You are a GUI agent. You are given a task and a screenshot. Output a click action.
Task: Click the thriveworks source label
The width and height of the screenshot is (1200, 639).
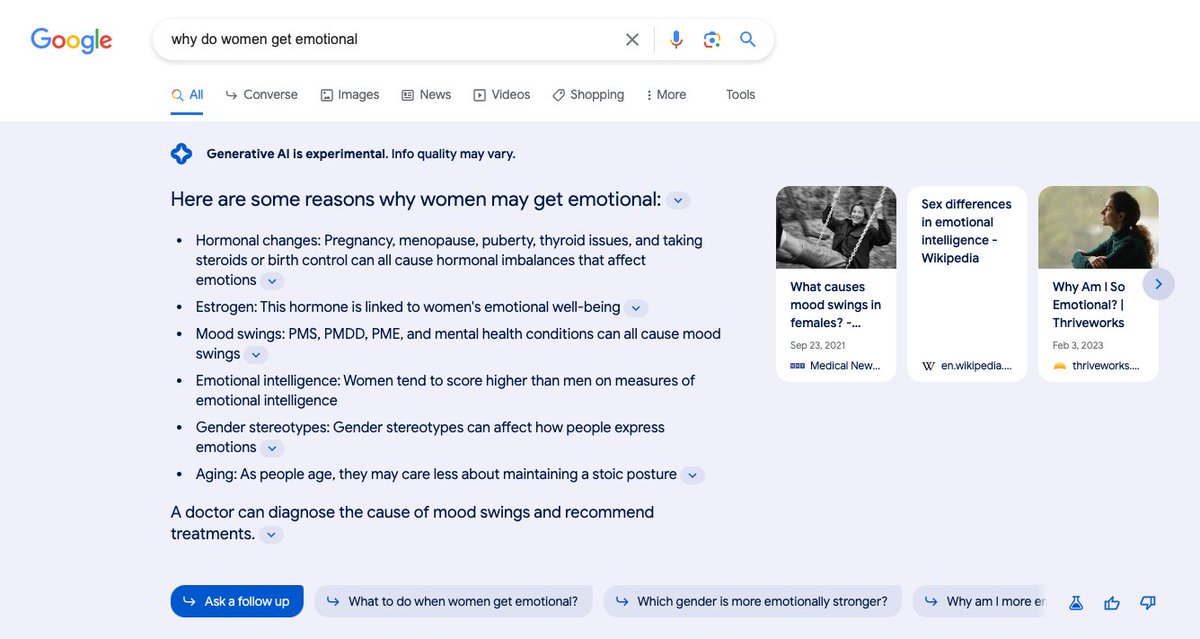click(x=1096, y=366)
